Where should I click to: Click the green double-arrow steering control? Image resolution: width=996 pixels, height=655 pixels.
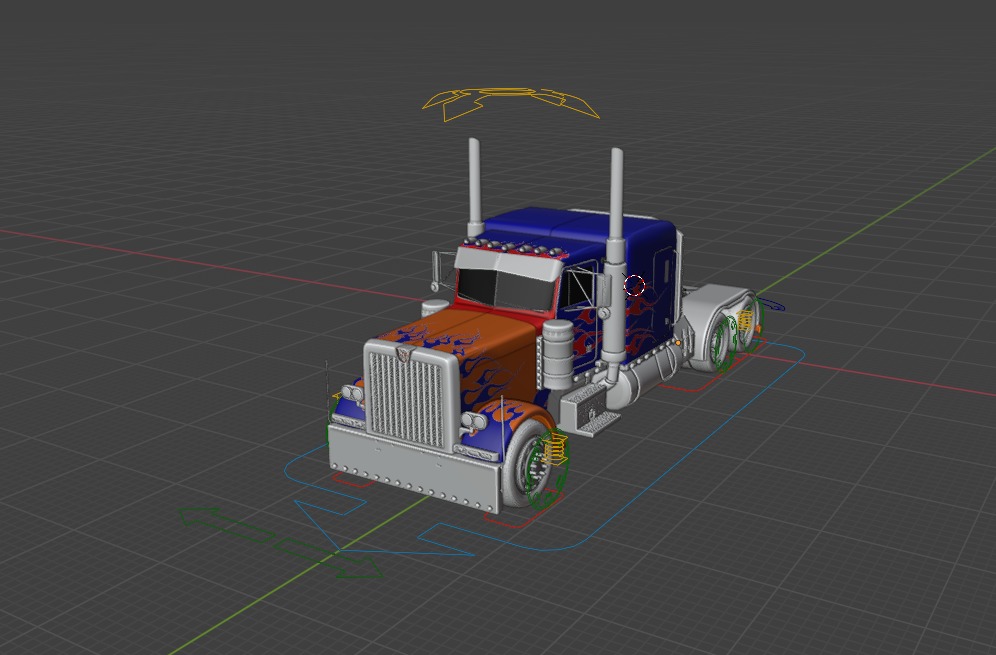pos(279,542)
